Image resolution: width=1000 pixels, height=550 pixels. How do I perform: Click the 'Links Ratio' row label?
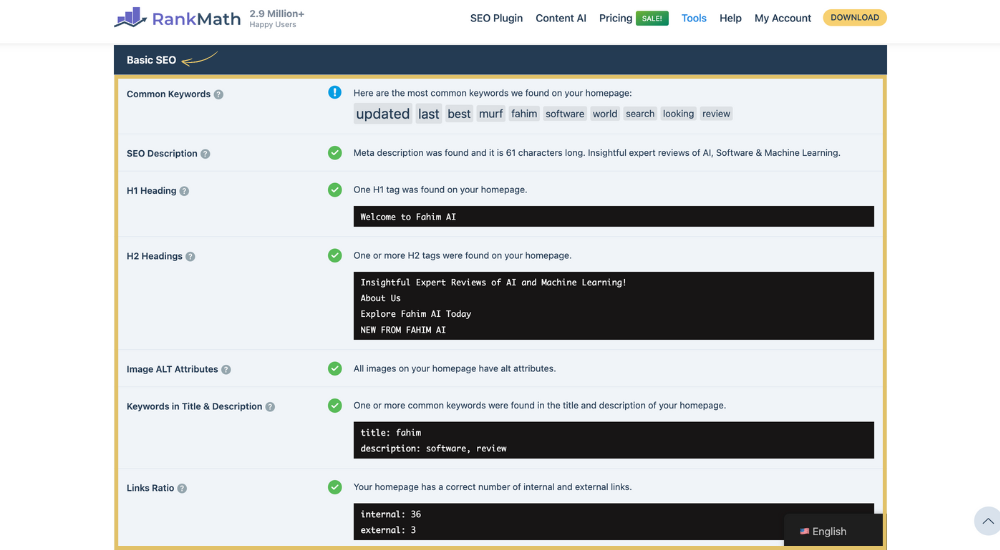tap(150, 487)
